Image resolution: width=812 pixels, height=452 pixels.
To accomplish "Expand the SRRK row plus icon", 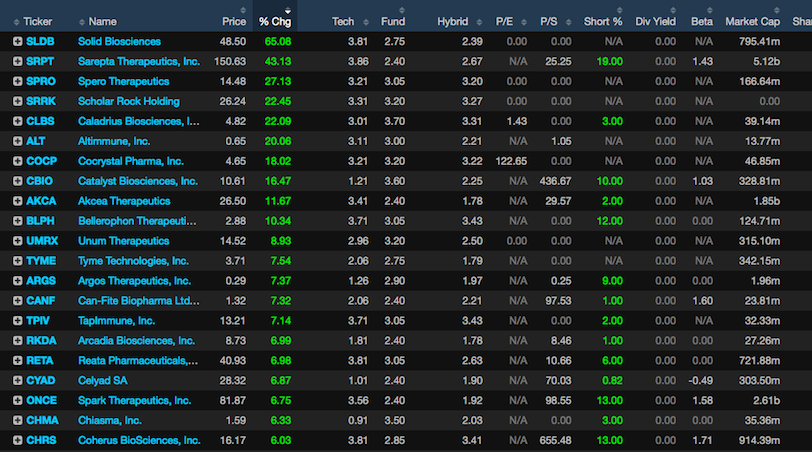I will pos(17,101).
